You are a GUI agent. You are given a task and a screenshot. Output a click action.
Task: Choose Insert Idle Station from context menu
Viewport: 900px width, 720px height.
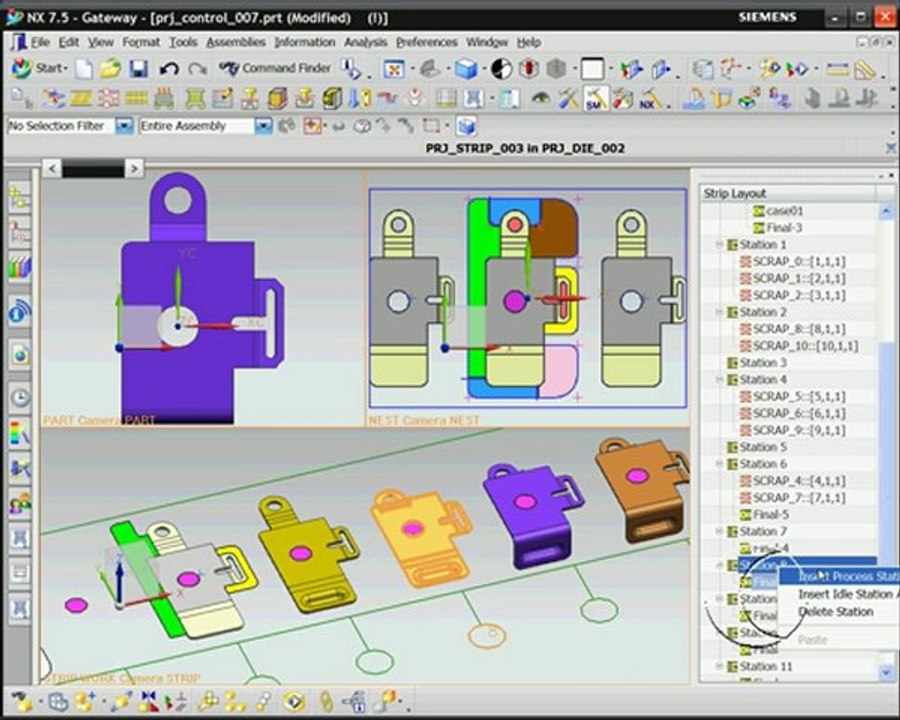847,594
